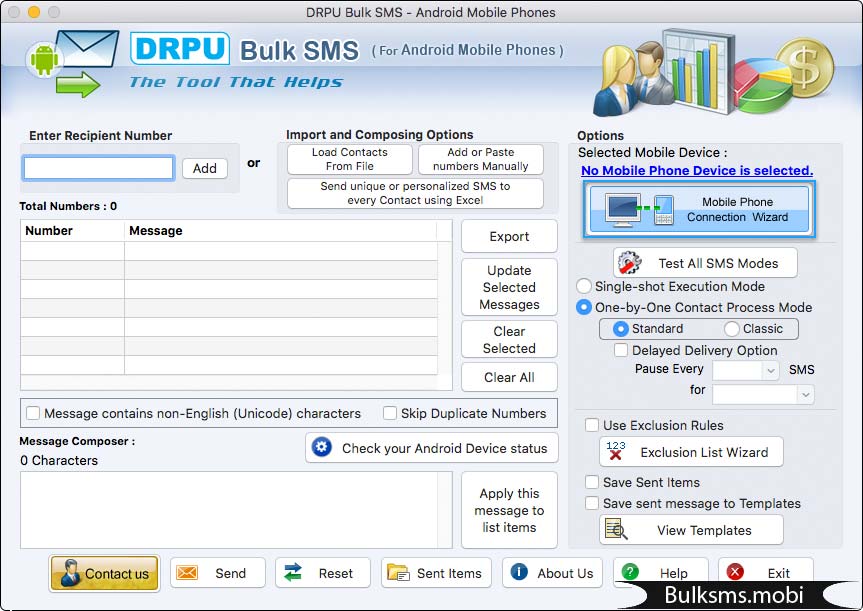Click the Add button
Screen dimensions: 863x611
coord(205,168)
